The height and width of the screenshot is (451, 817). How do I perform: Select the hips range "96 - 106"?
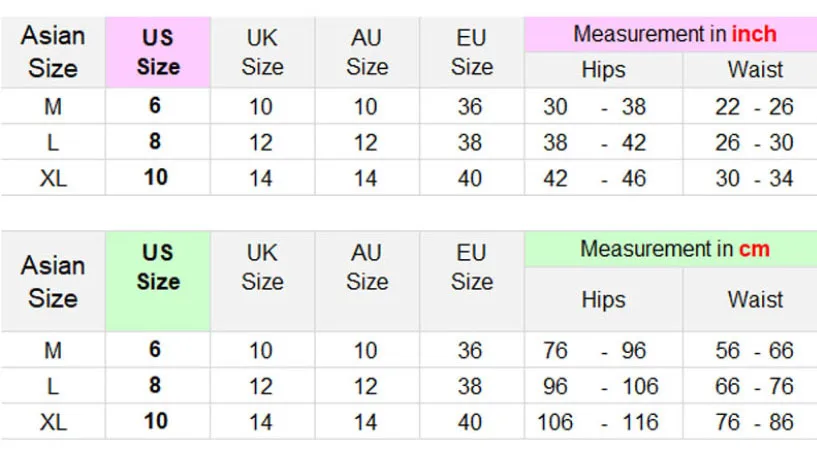(600, 386)
